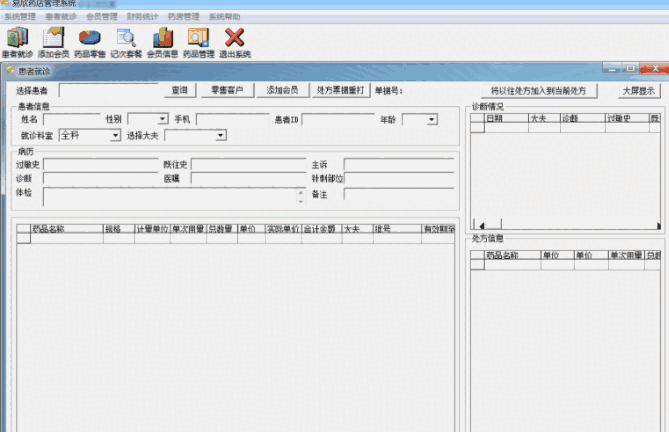Click 药品名称 header in 处方信息 table
669x432 pixels.
pyautogui.click(x=512, y=255)
